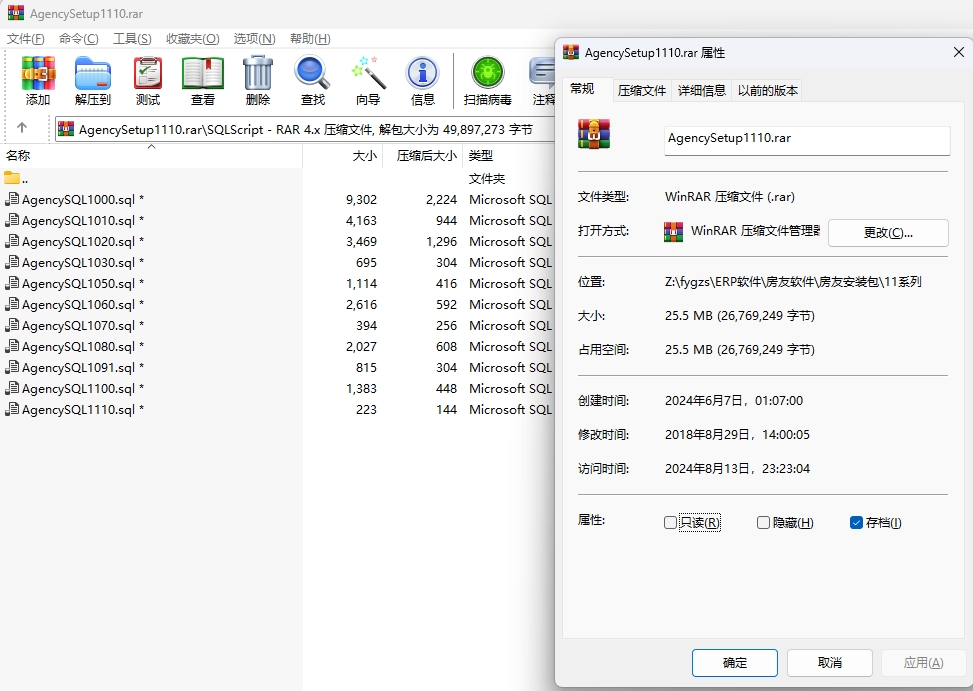This screenshot has width=973, height=691.
Task: Click the packed size value 1,296
Action: click(441, 242)
